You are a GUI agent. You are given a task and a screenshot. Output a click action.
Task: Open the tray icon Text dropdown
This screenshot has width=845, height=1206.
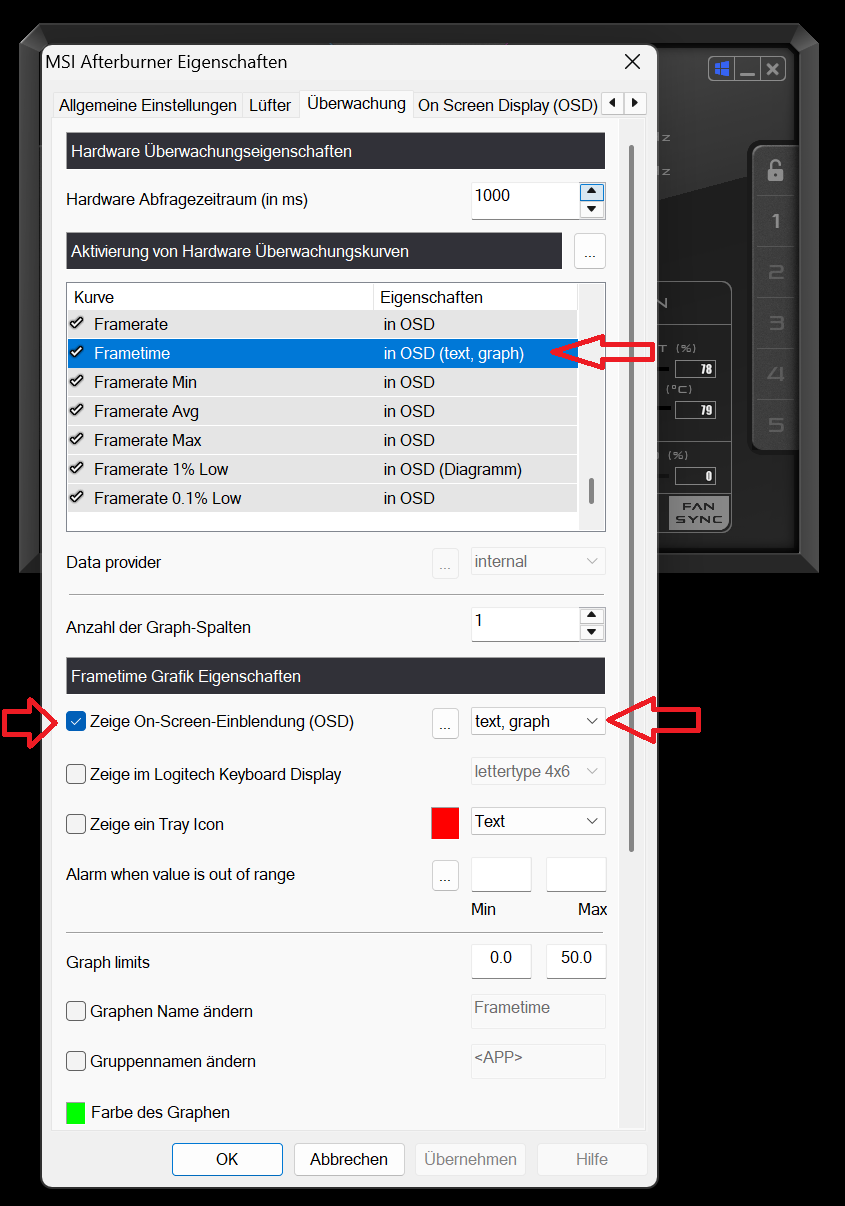[538, 821]
